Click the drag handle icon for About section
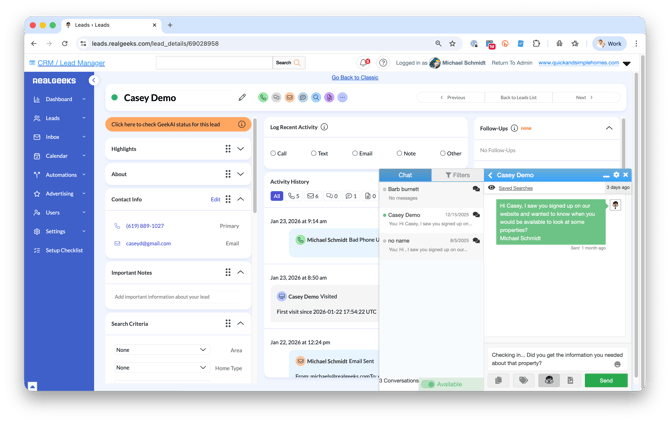This screenshot has height=423, width=670. pos(228,174)
